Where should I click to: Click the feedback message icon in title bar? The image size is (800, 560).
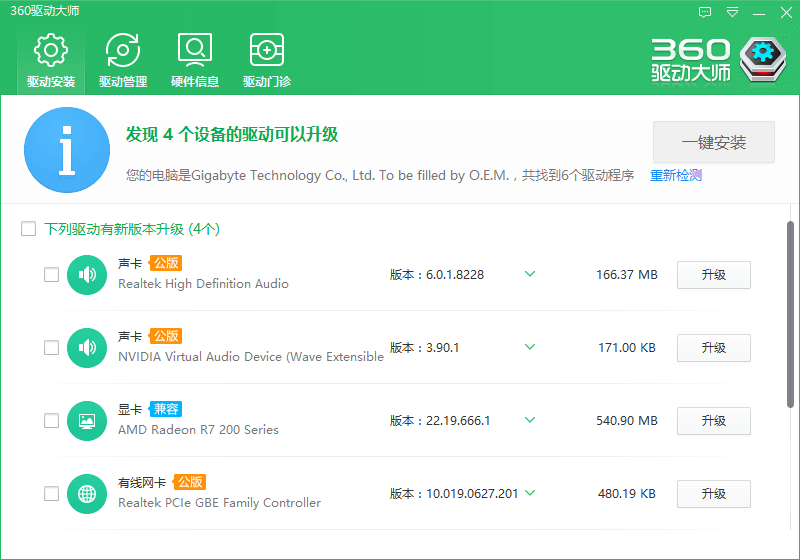pyautogui.click(x=705, y=12)
